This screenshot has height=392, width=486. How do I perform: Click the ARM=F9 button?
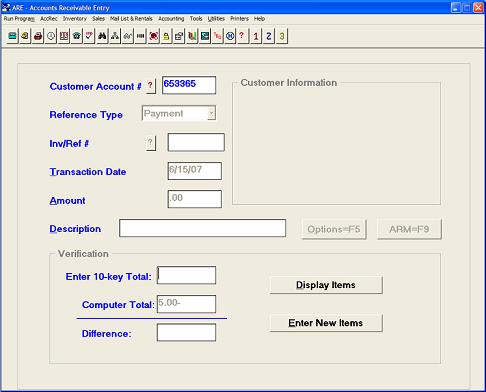tap(409, 229)
